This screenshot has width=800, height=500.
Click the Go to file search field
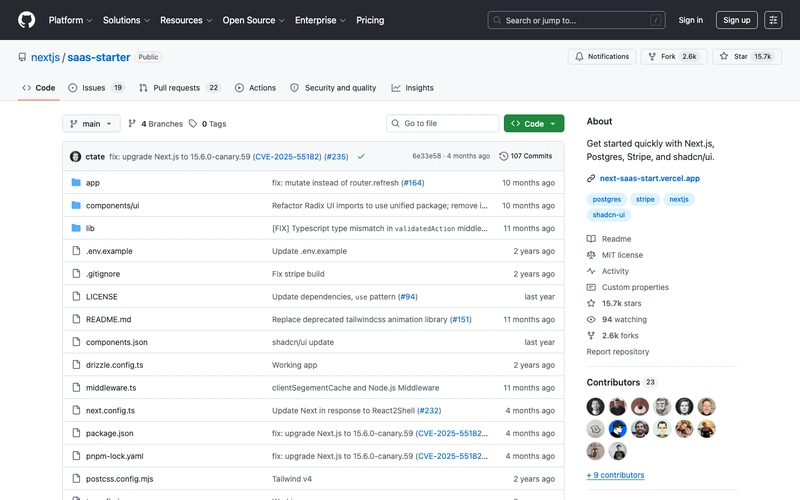click(443, 124)
